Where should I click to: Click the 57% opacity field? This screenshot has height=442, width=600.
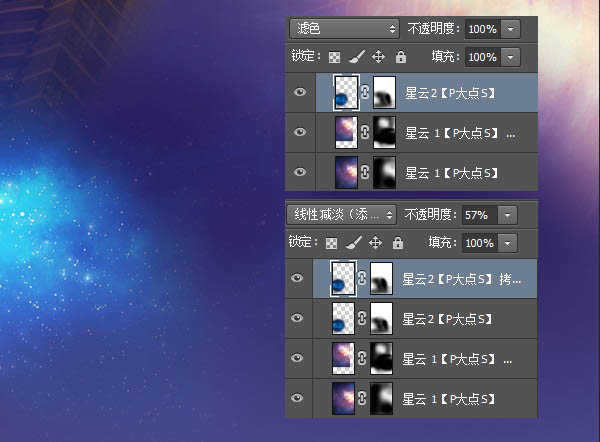480,215
